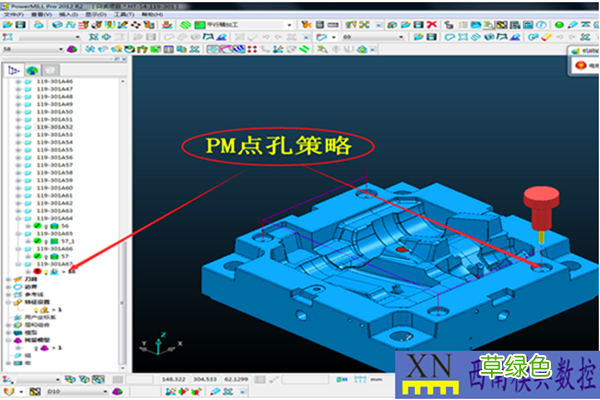
Task: Open the Tools(T) menu
Action: point(124,15)
